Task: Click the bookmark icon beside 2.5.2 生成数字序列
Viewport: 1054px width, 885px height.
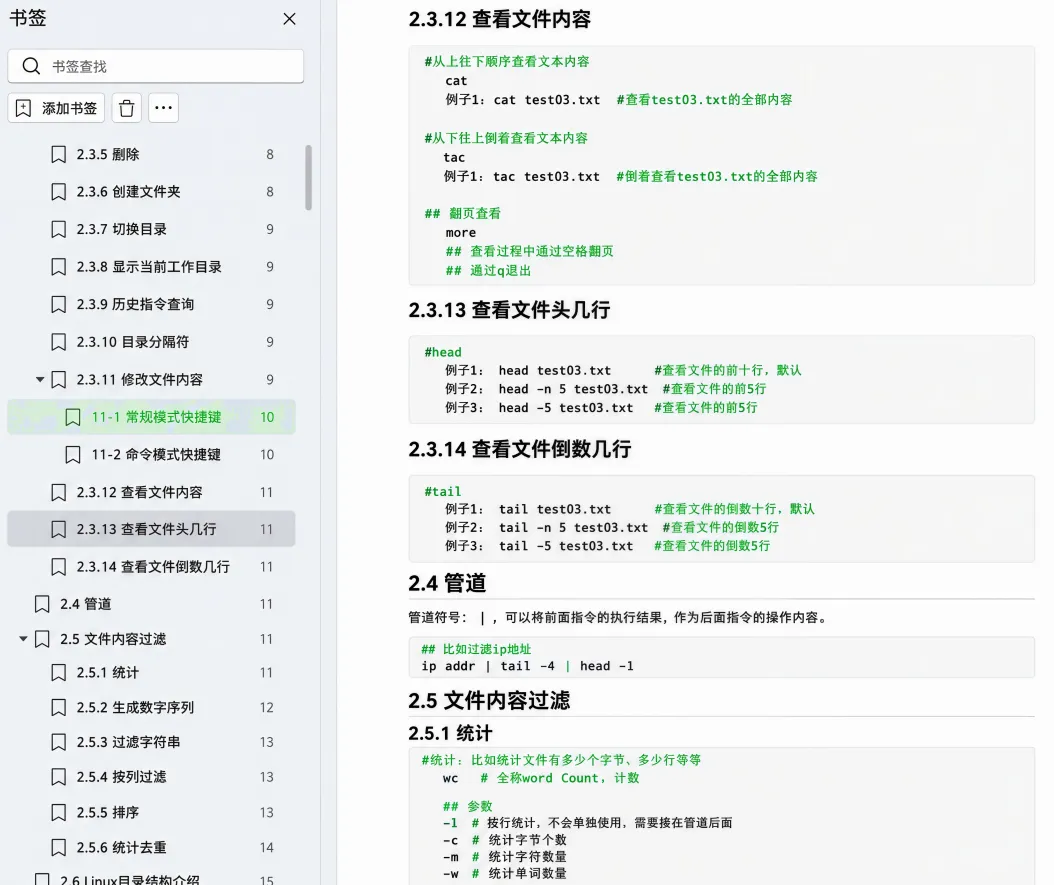Action: coord(58,708)
